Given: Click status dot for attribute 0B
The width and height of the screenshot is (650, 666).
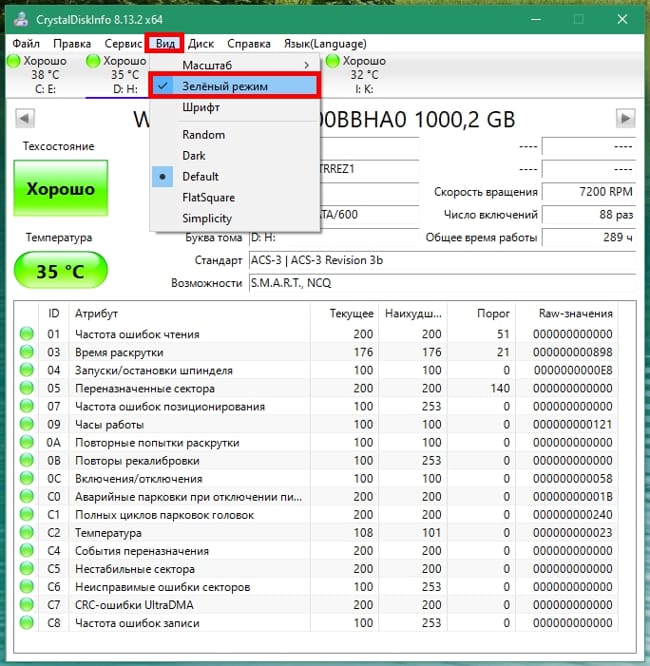Looking at the screenshot, I should 27,460.
